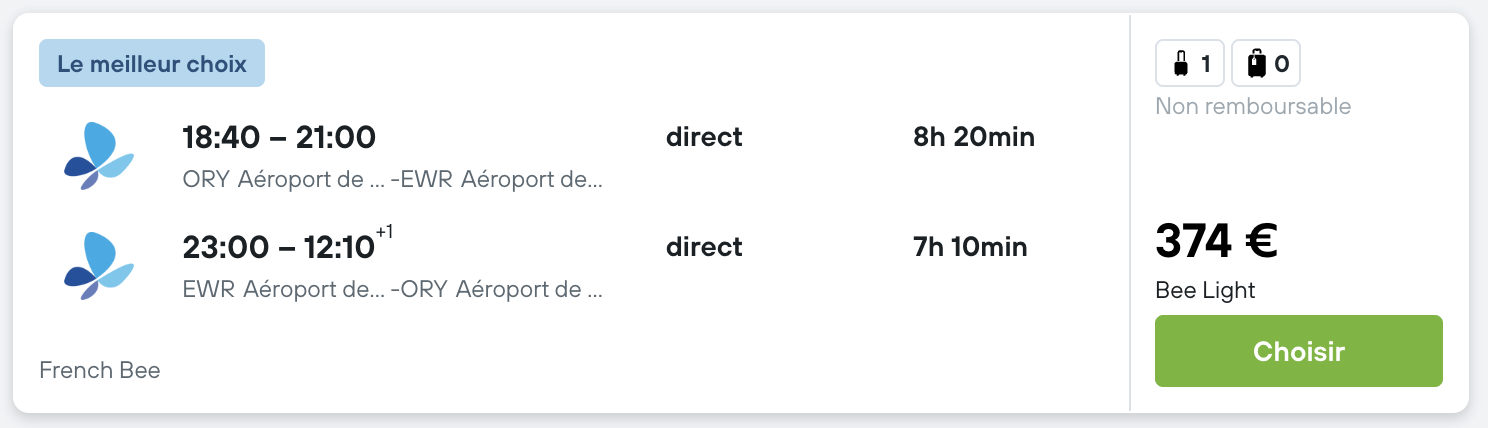1488x428 pixels.
Task: Click the return 'direct' flight label
Action: pyautogui.click(x=704, y=247)
